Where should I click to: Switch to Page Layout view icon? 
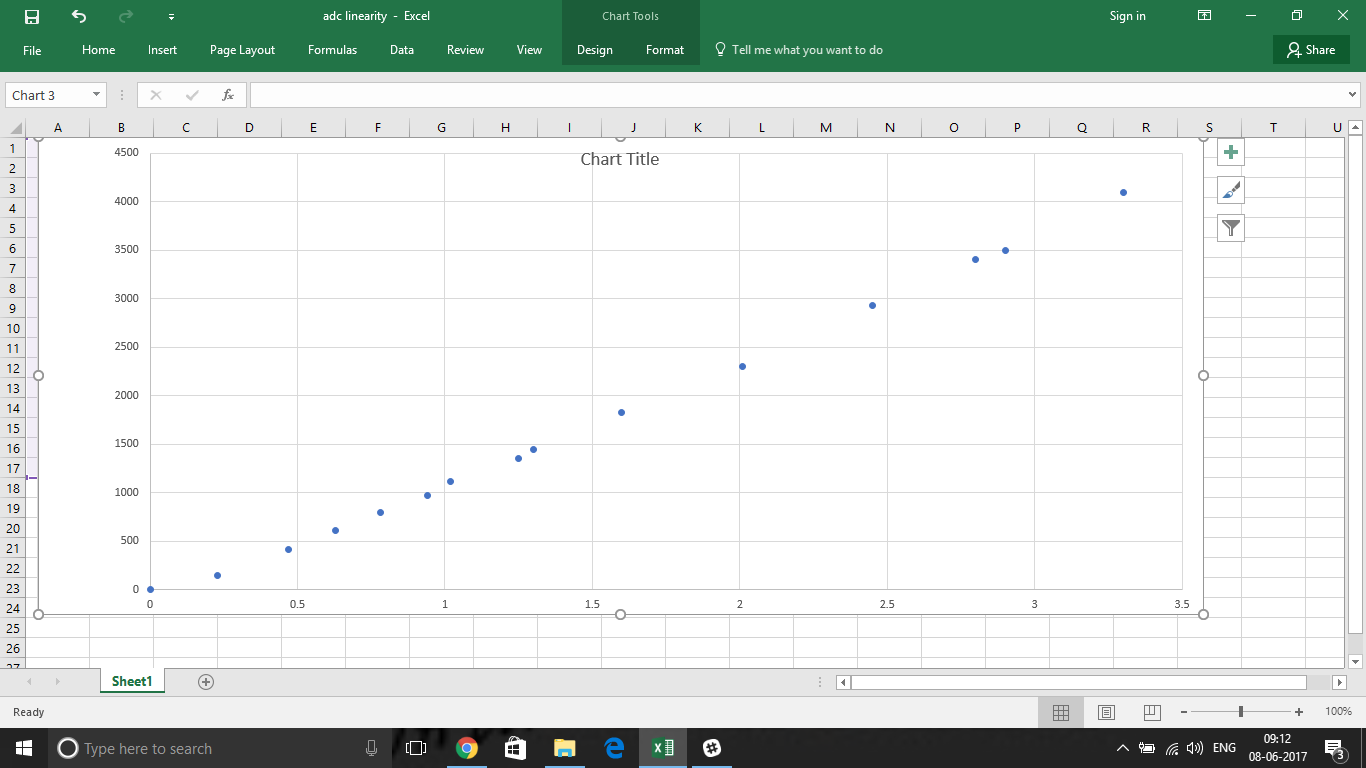coord(1106,712)
